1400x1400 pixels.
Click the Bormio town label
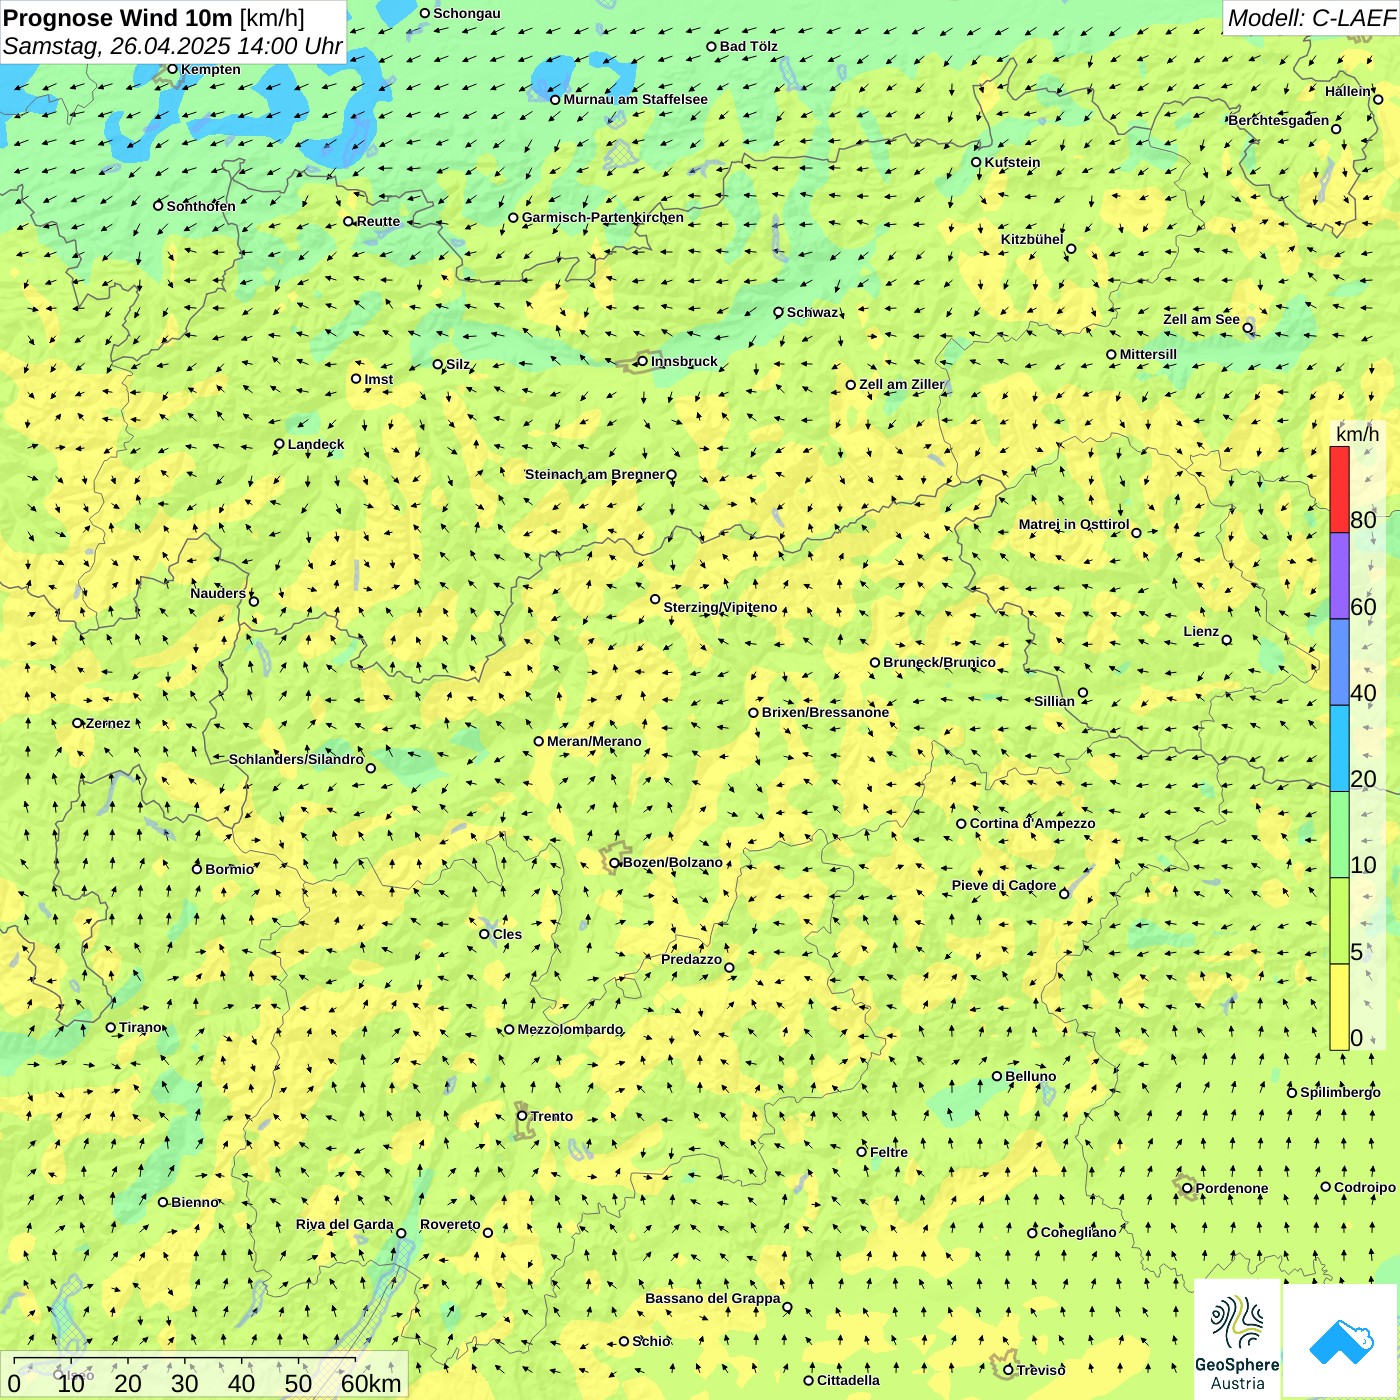tap(229, 869)
